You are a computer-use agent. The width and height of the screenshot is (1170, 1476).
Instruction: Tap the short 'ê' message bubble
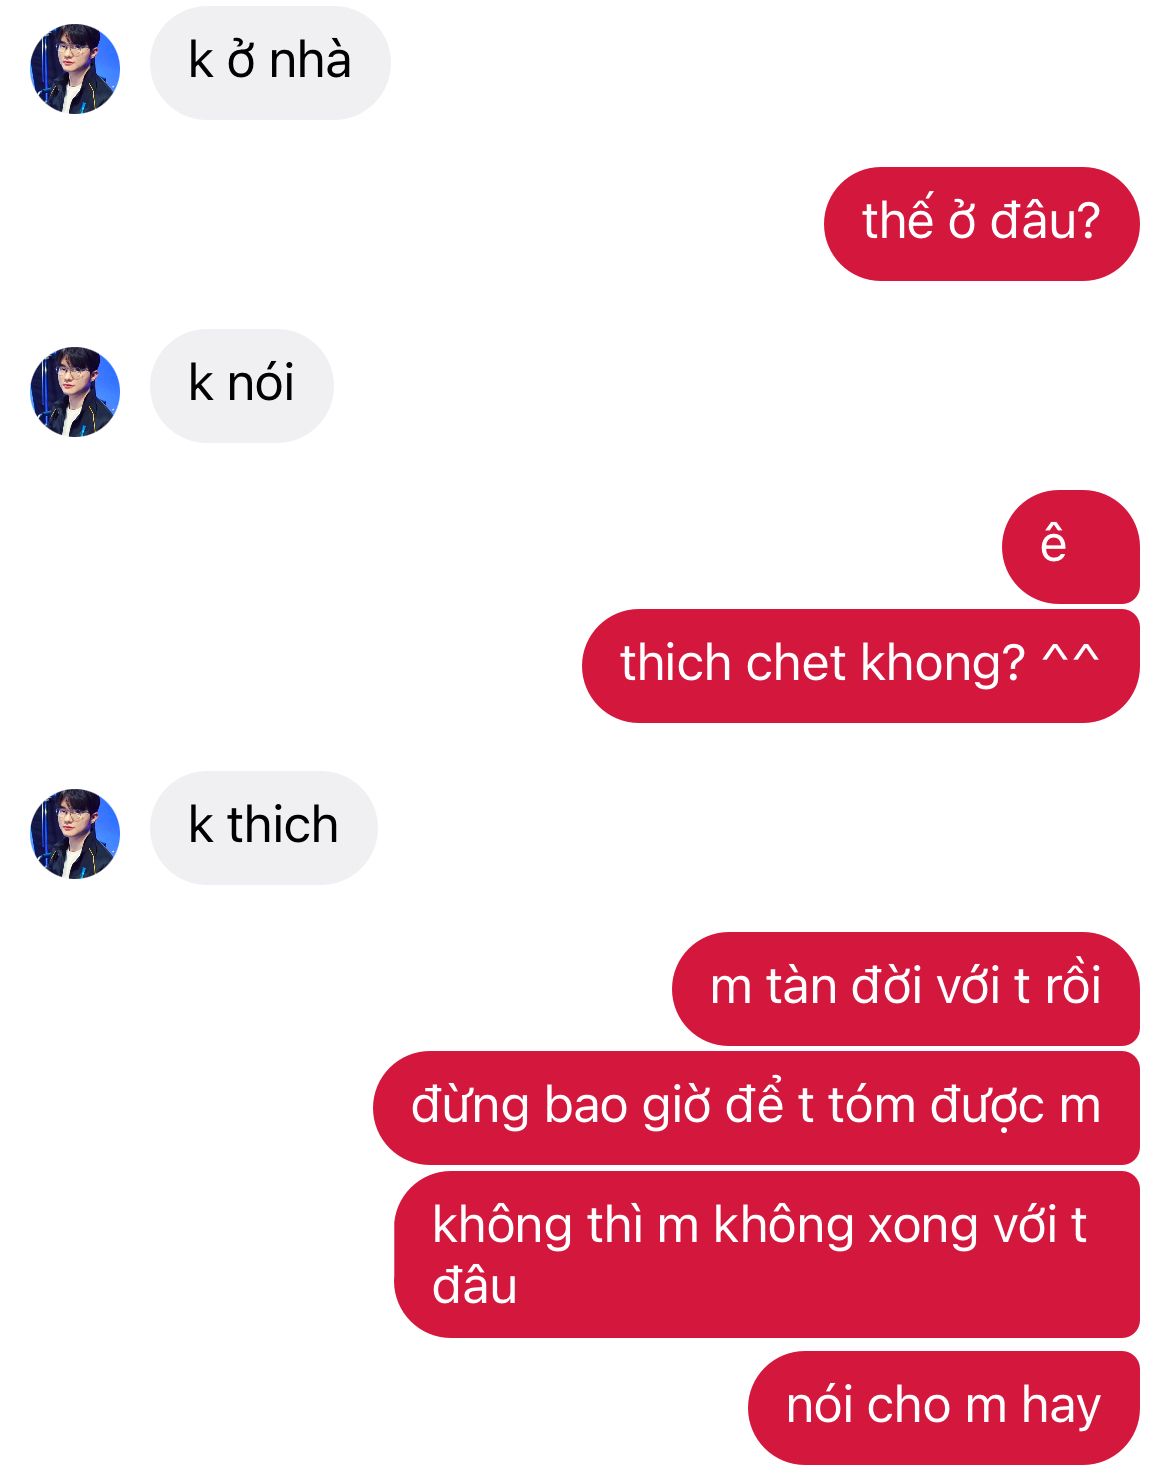point(1071,547)
